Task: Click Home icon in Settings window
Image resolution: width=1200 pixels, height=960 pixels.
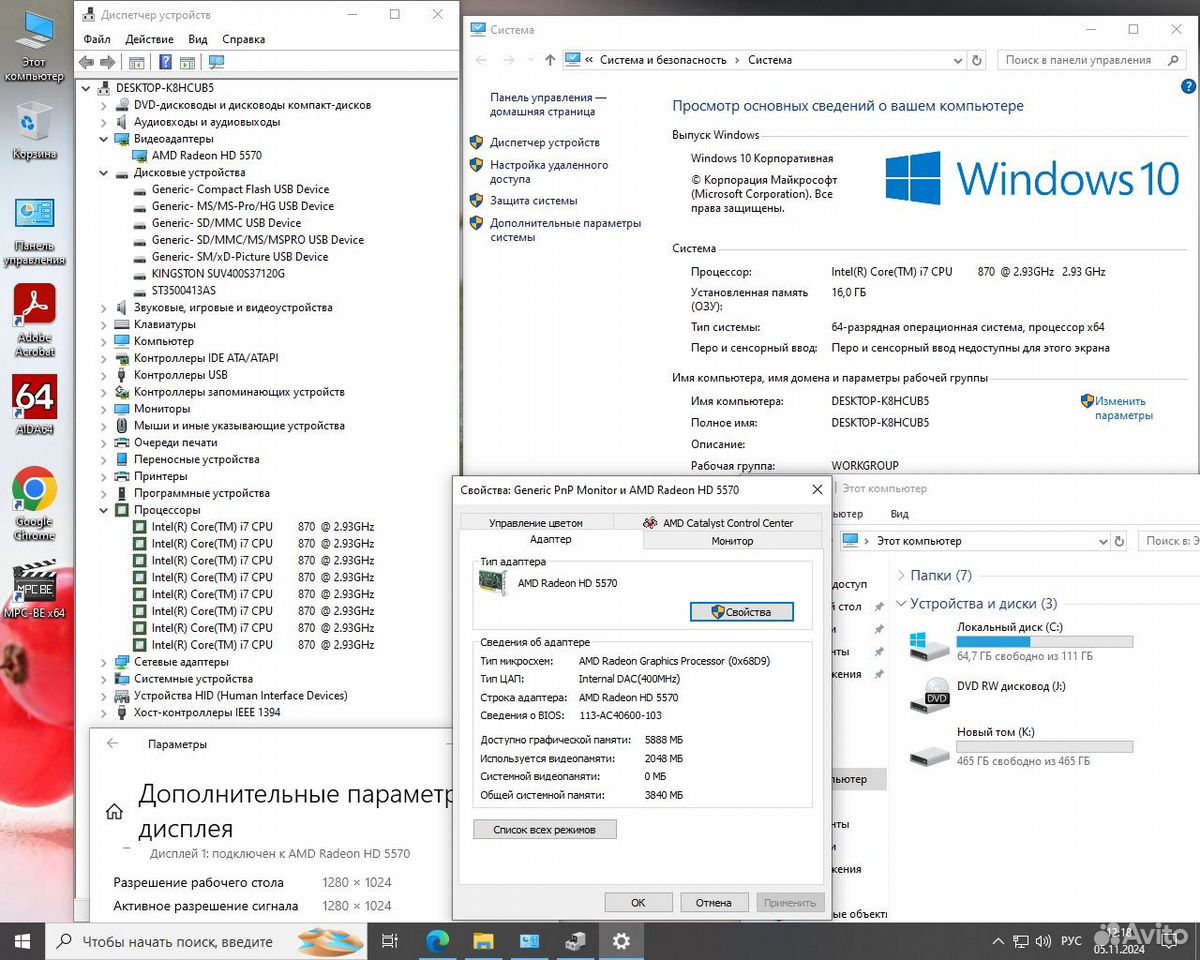Action: (x=115, y=812)
